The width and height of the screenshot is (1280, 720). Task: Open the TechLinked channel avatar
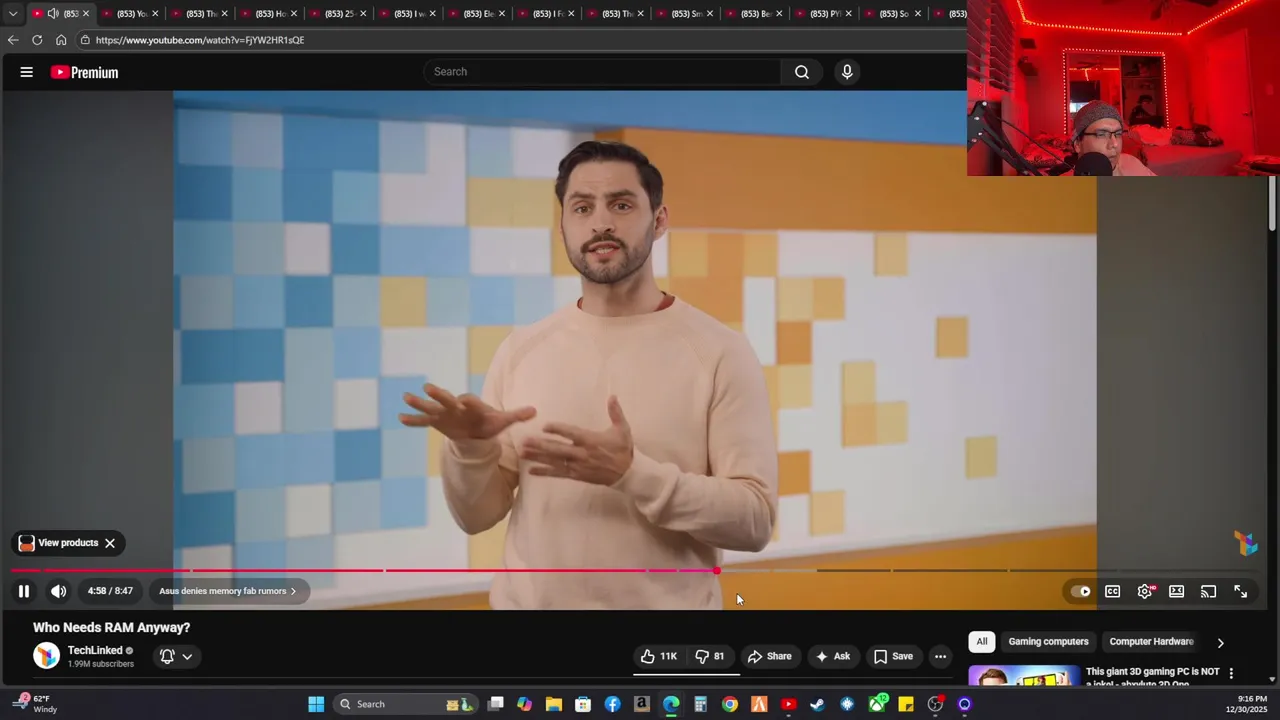point(46,656)
